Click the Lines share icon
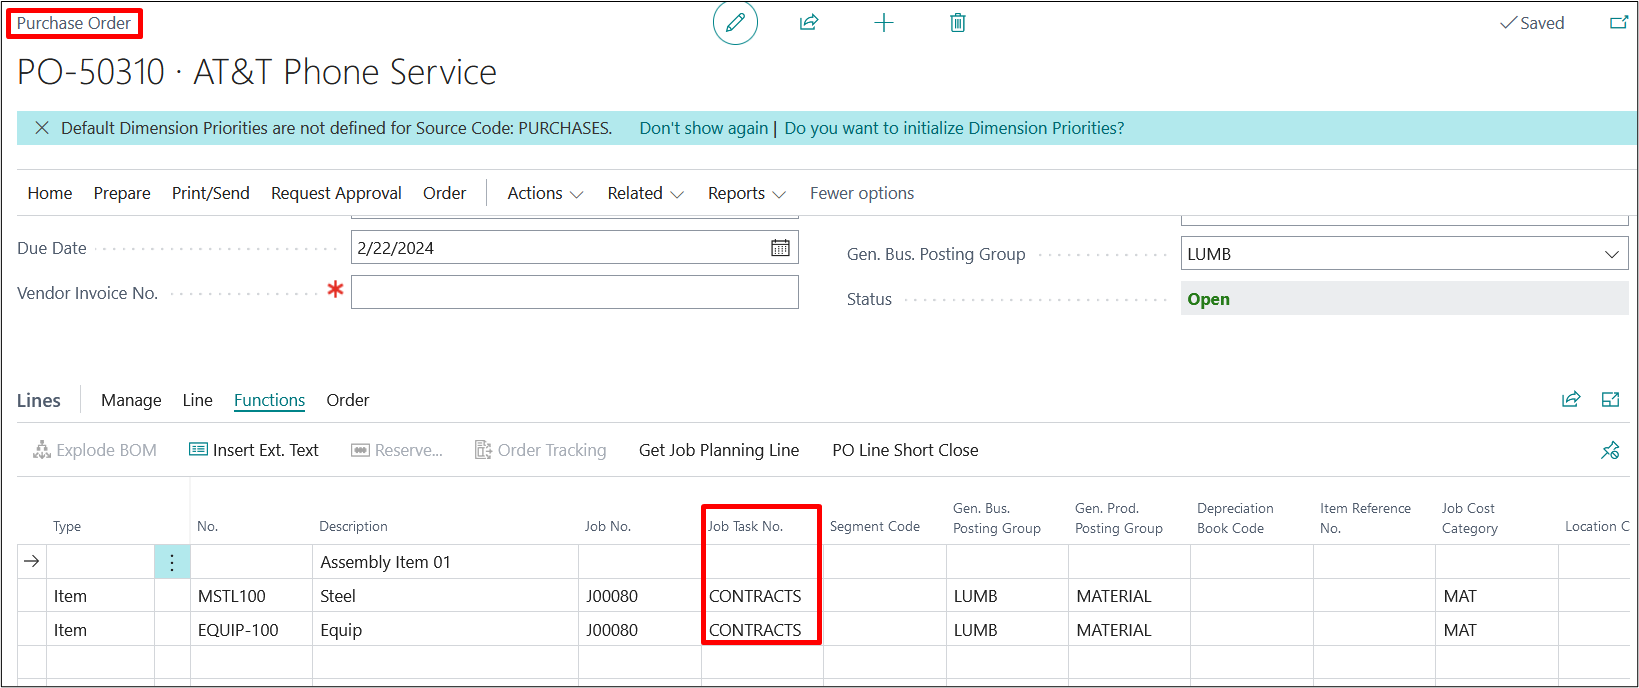 point(1571,400)
